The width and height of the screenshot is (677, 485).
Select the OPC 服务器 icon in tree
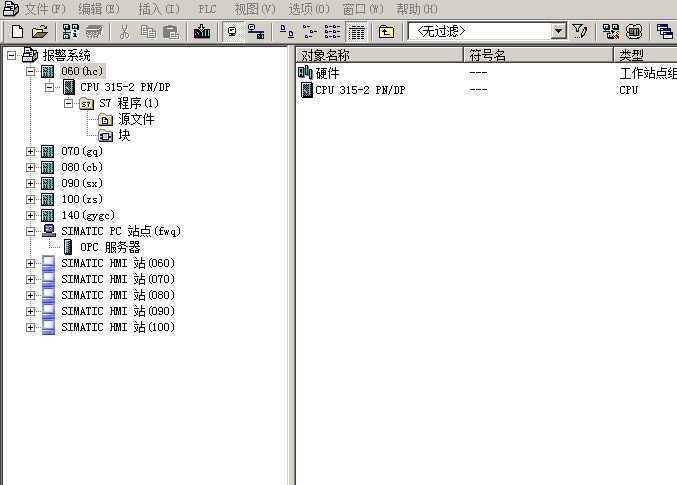click(x=68, y=247)
